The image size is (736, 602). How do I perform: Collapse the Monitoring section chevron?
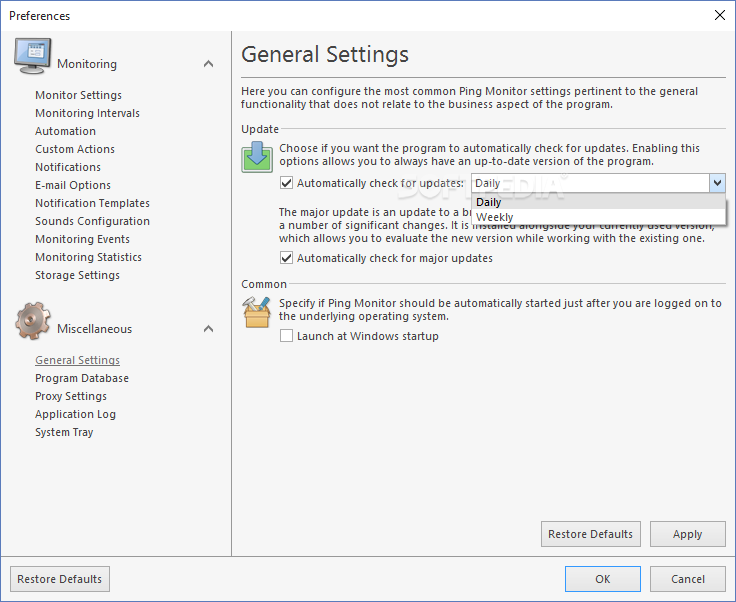coord(208,64)
